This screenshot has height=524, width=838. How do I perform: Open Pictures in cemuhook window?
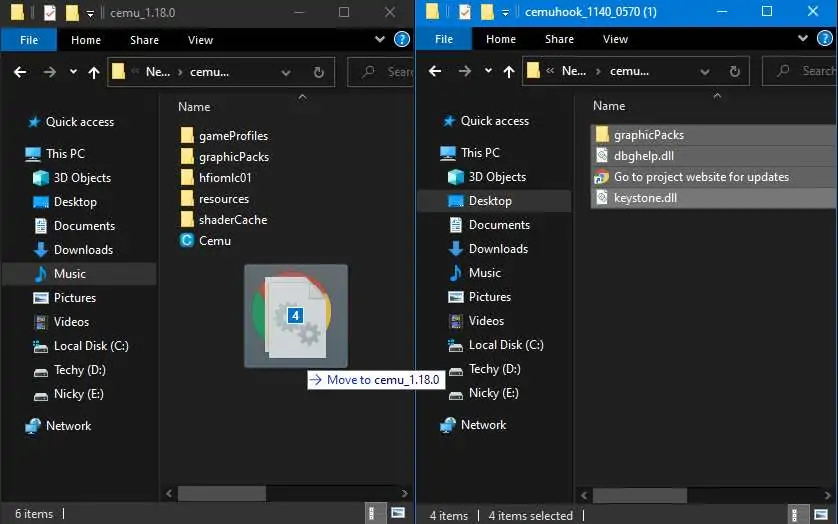pos(479,297)
